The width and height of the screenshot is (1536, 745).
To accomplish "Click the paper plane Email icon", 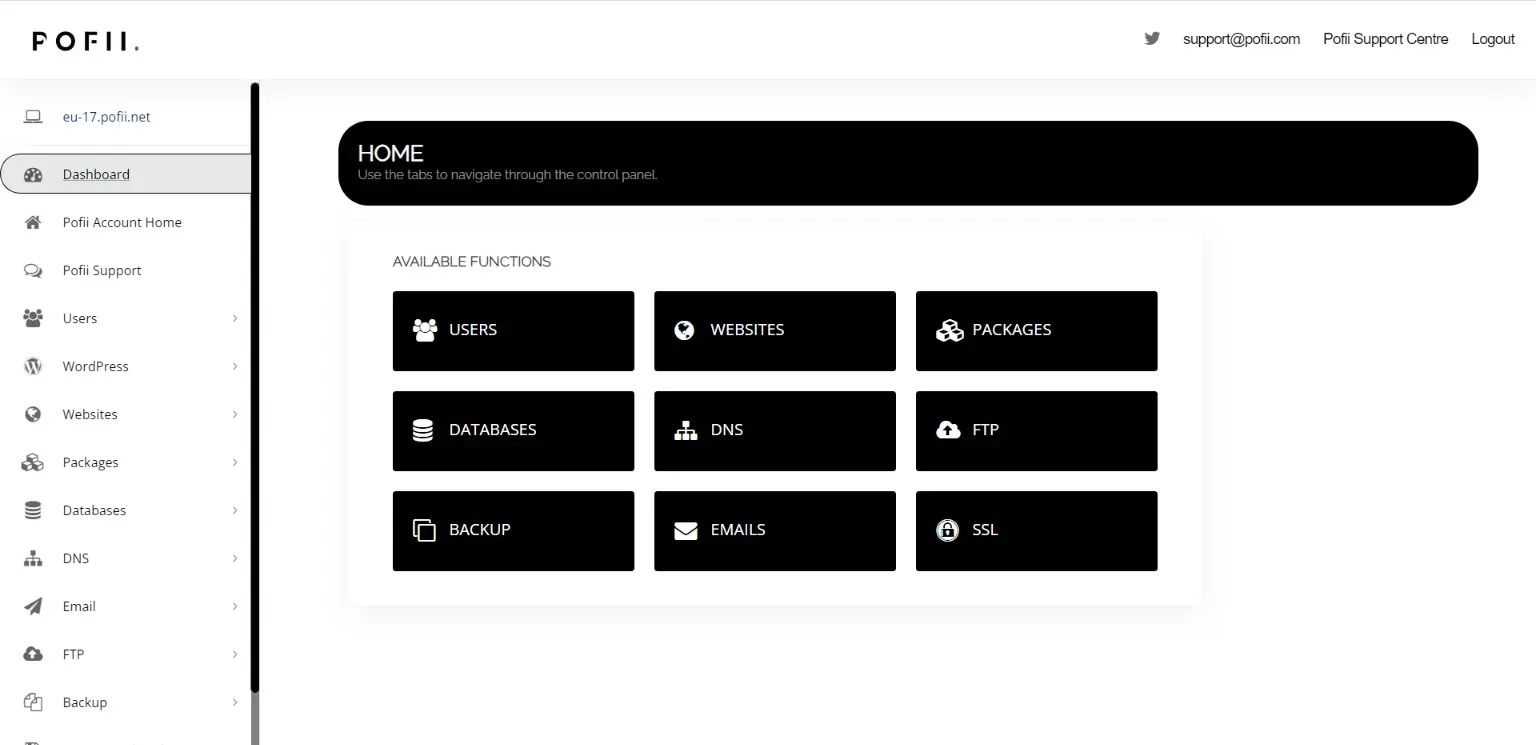I will [x=33, y=606].
